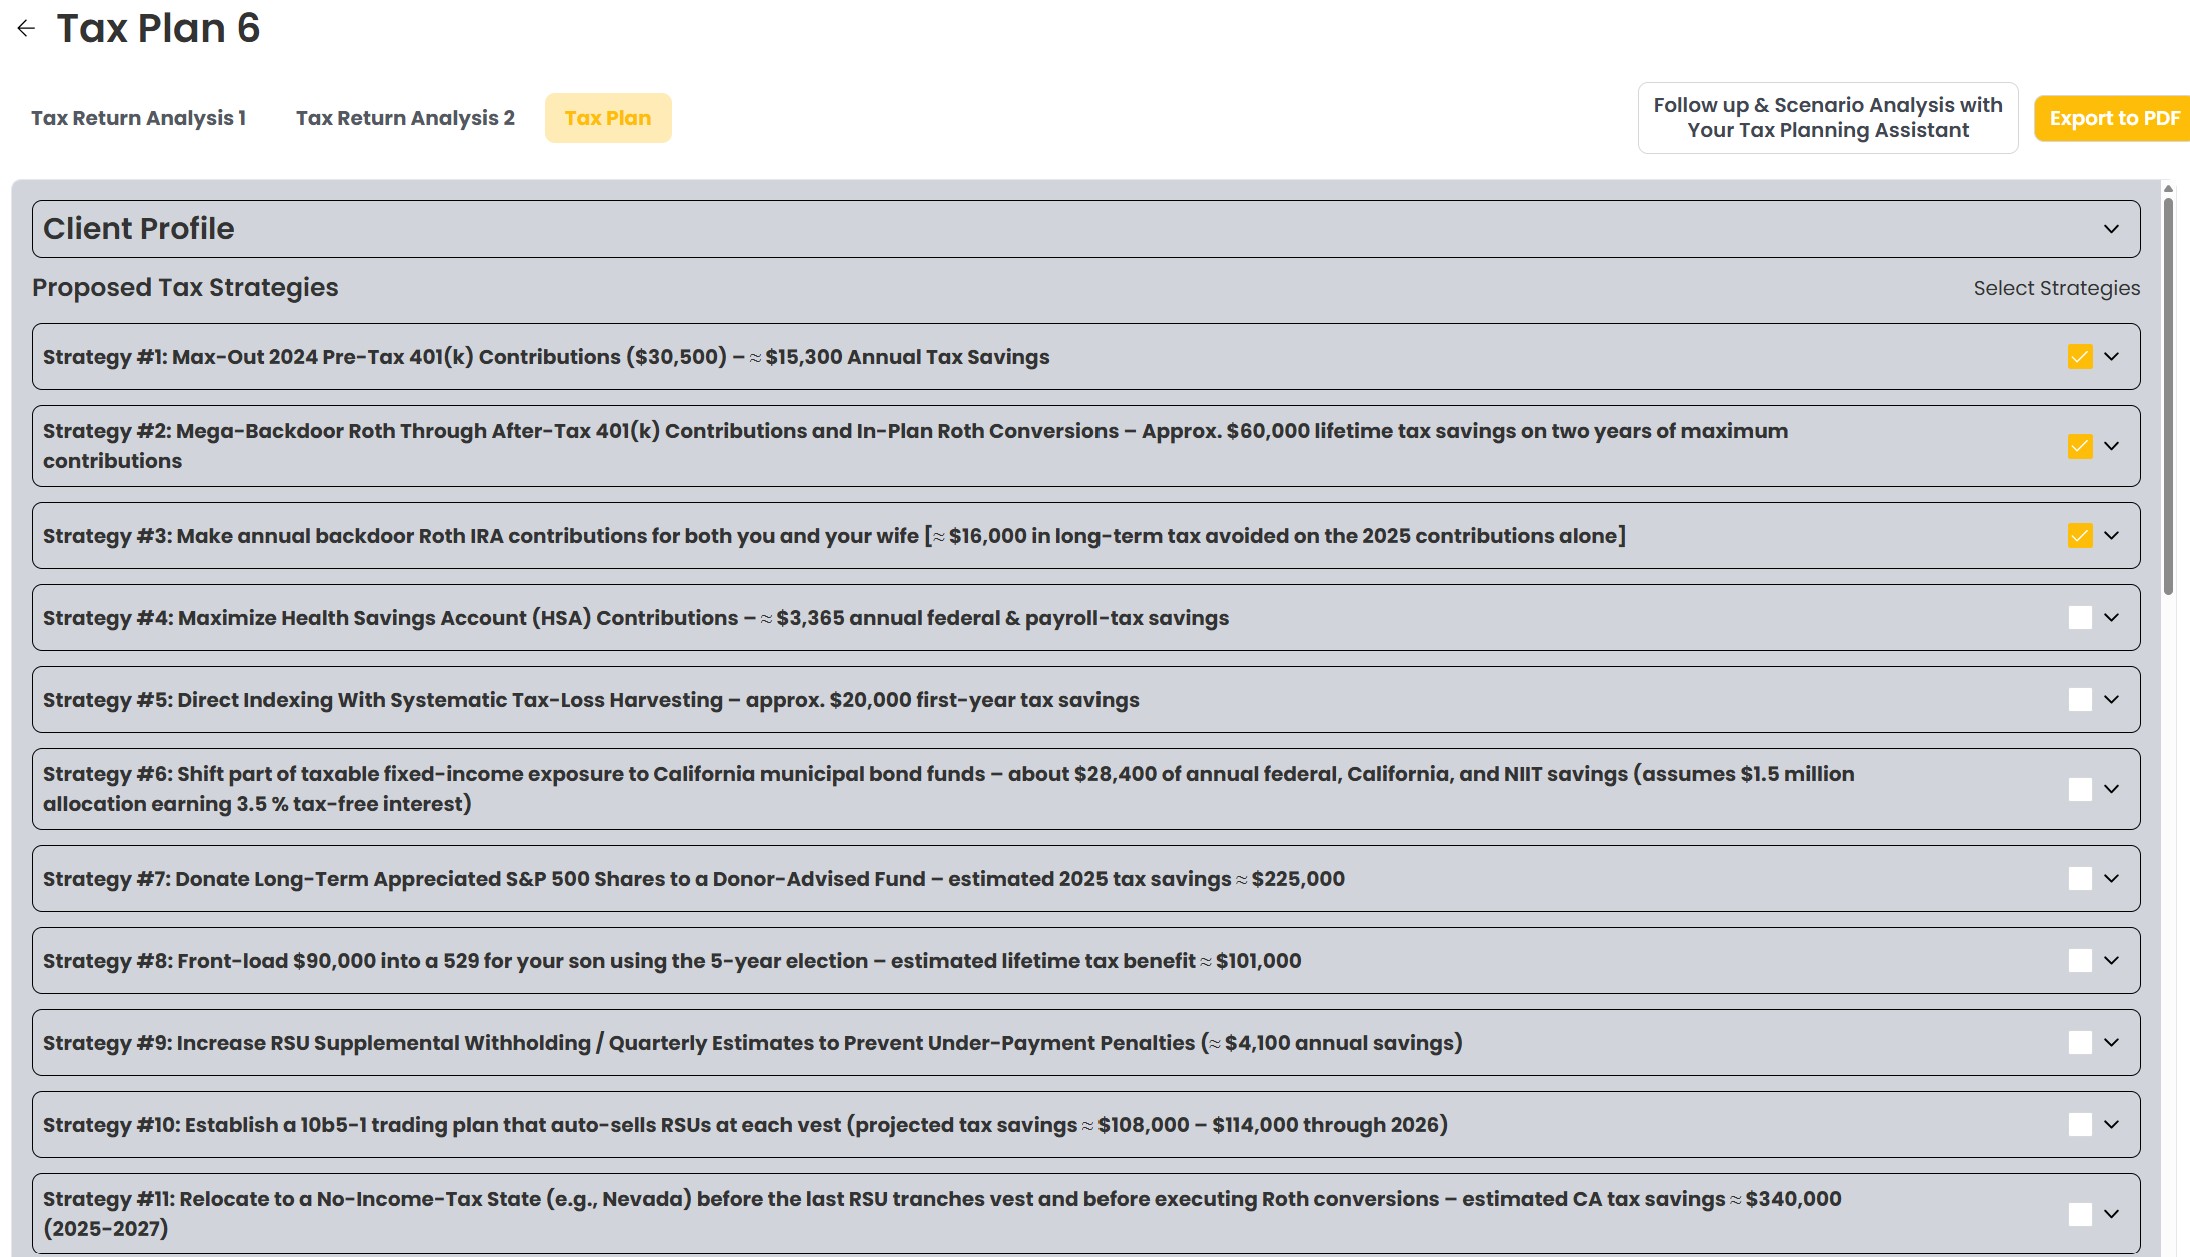Expand Strategy #1 details with chevron
The width and height of the screenshot is (2190, 1257).
(2111, 357)
